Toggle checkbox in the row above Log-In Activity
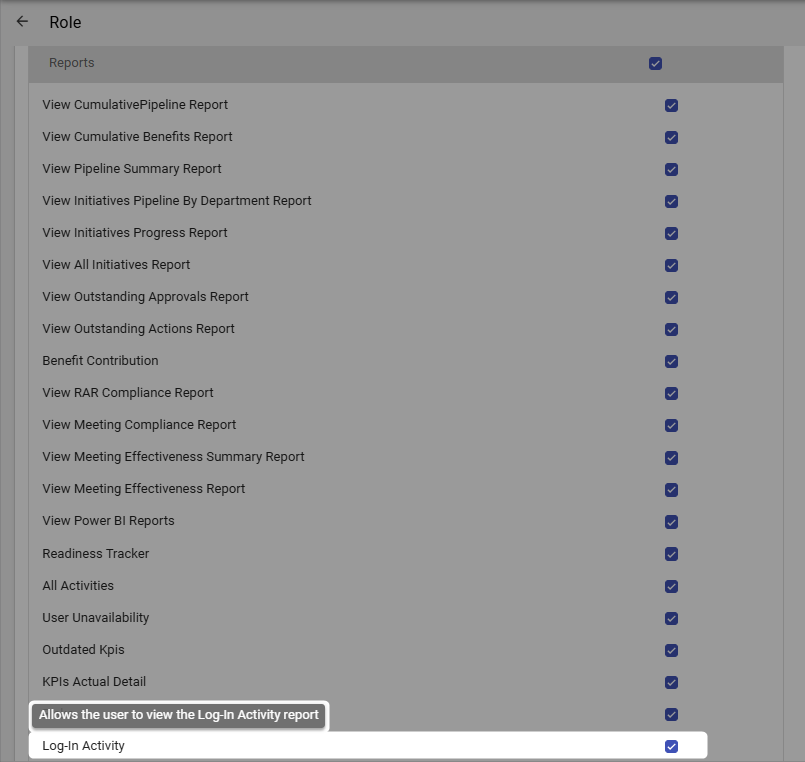805x762 pixels. [x=671, y=715]
